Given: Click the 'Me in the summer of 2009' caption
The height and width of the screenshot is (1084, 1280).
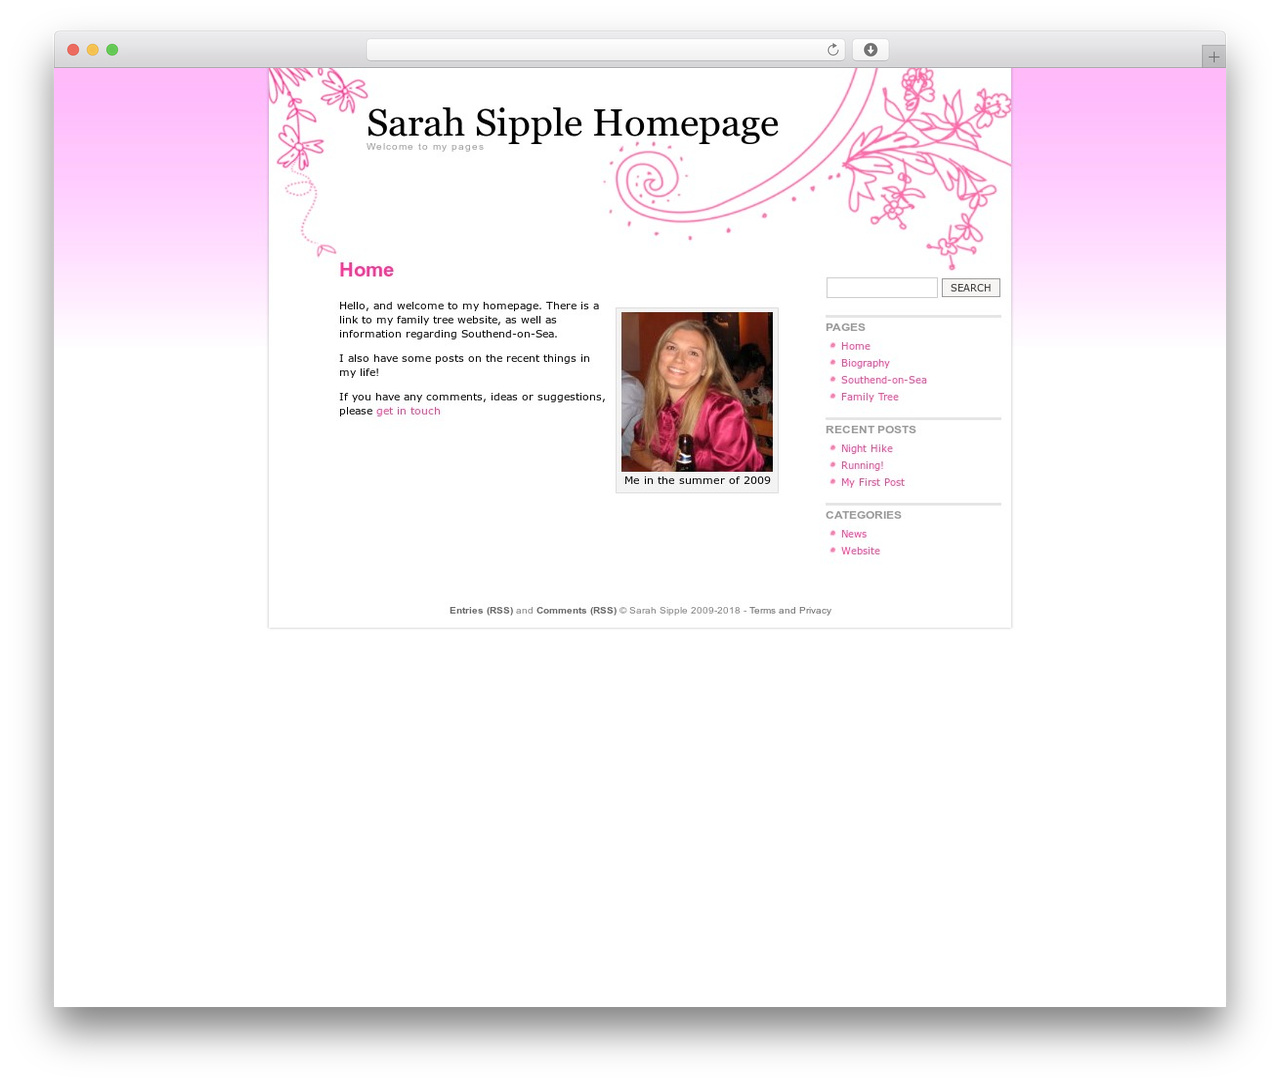Looking at the screenshot, I should coord(697,481).
